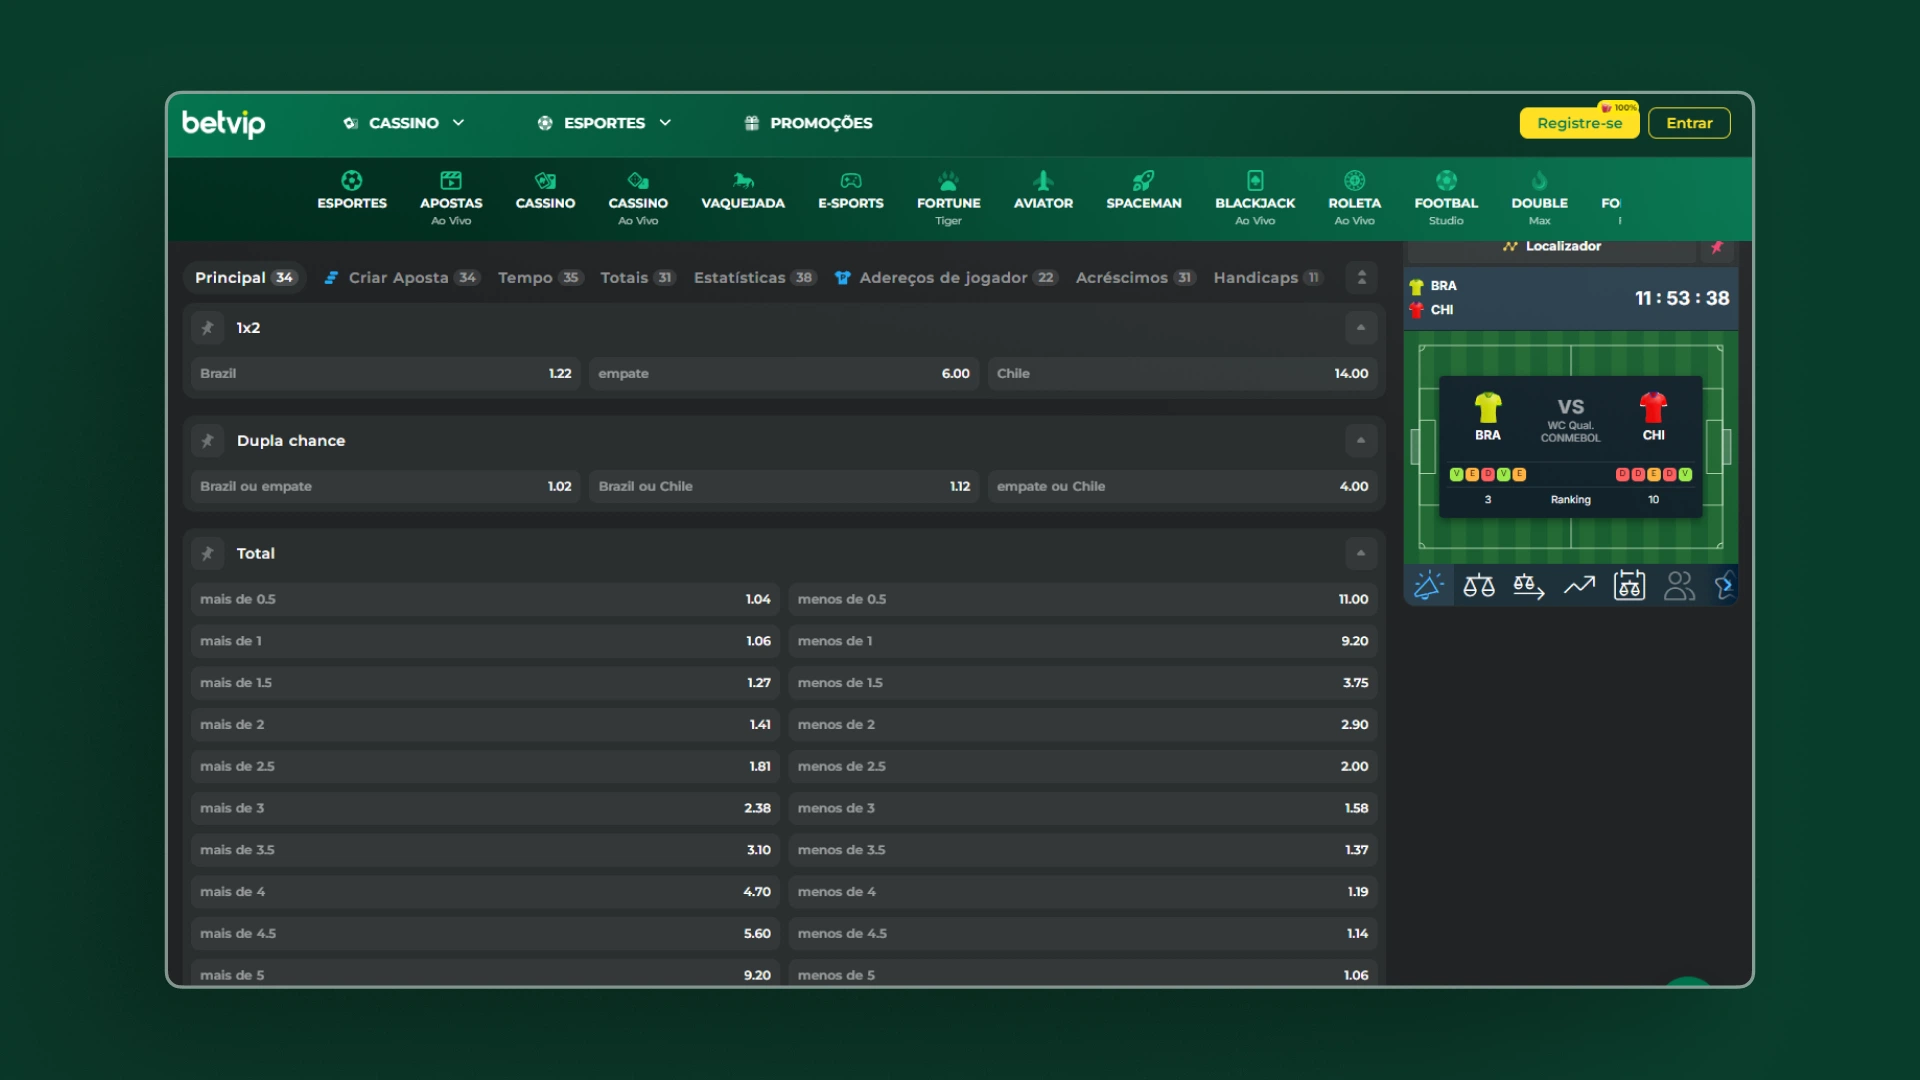
Task: Open the Fortune Tiger paw icon
Action: pyautogui.click(x=948, y=181)
